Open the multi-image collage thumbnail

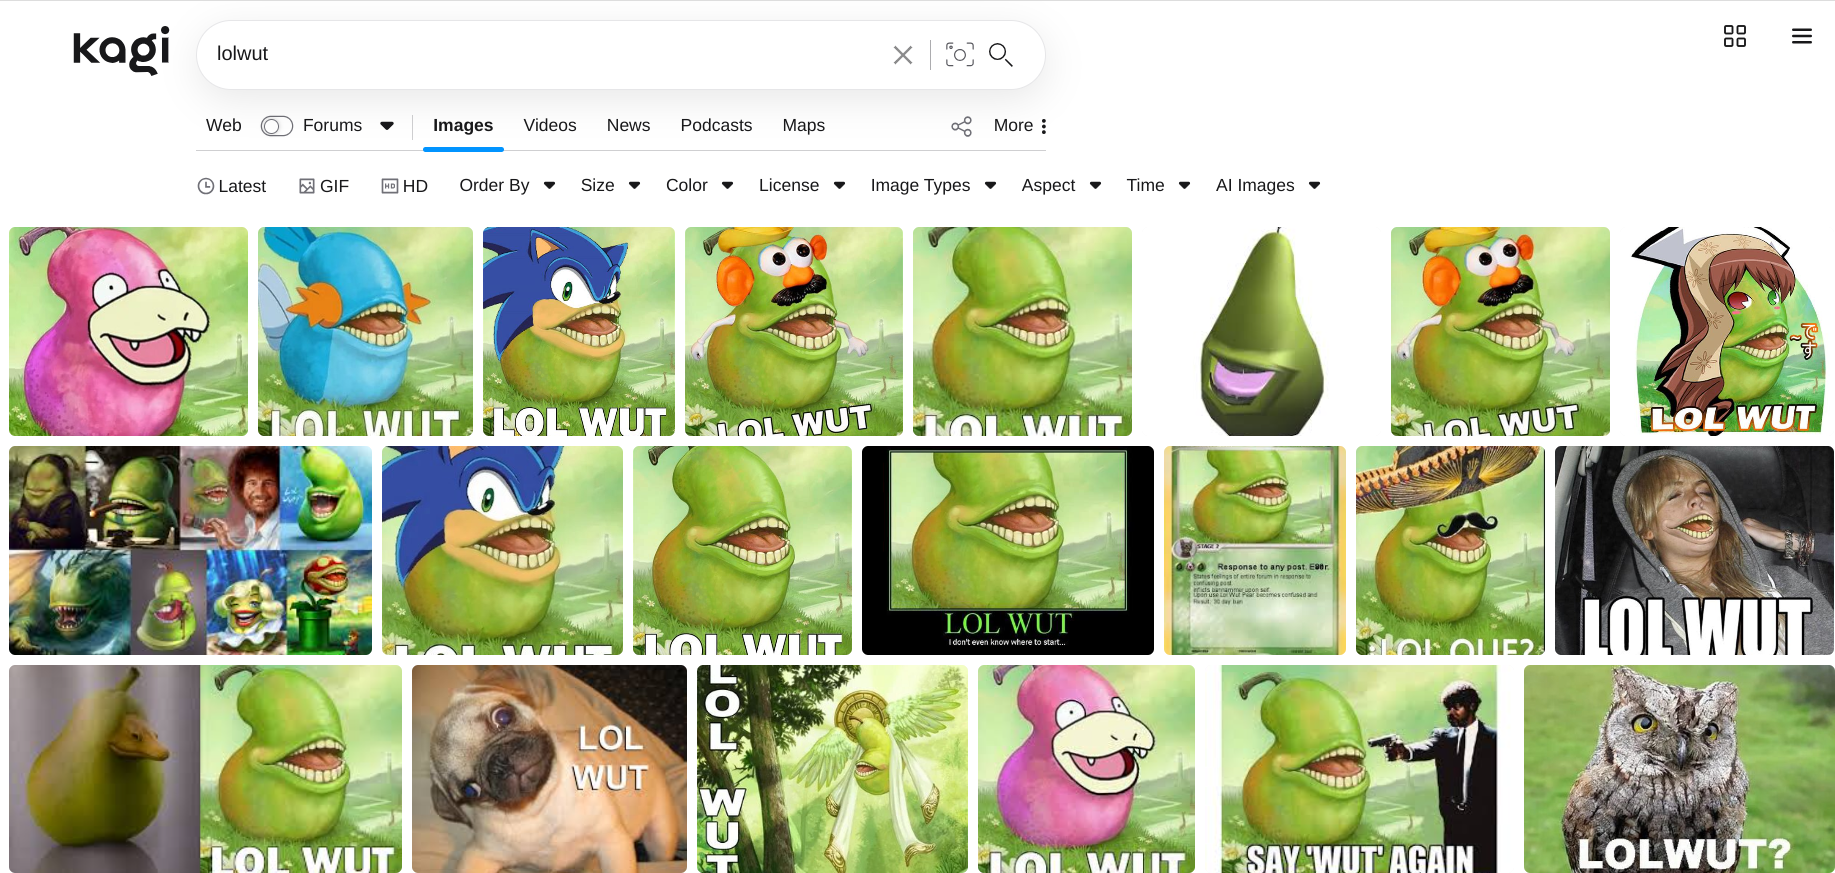pyautogui.click(x=190, y=550)
